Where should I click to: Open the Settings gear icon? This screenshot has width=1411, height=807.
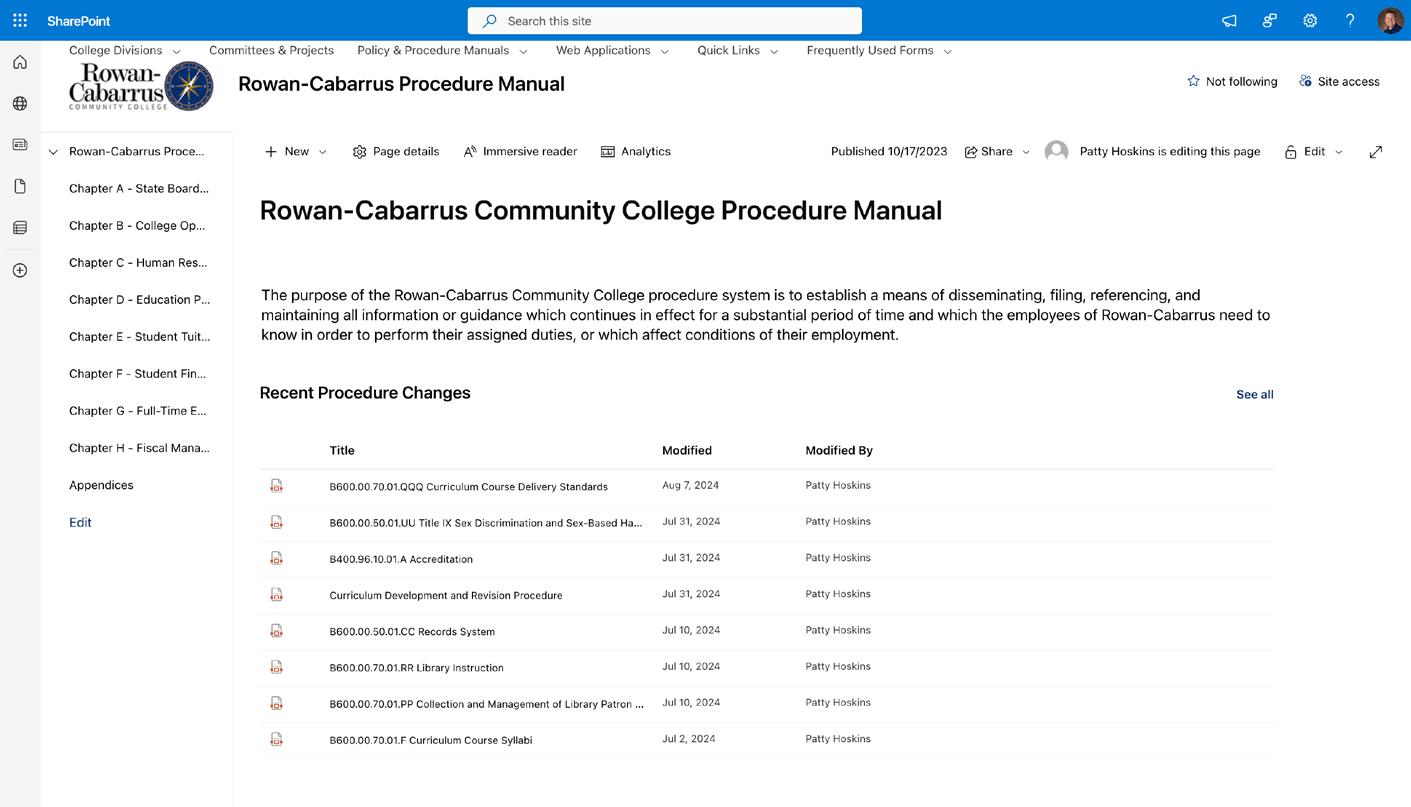tap(1310, 20)
